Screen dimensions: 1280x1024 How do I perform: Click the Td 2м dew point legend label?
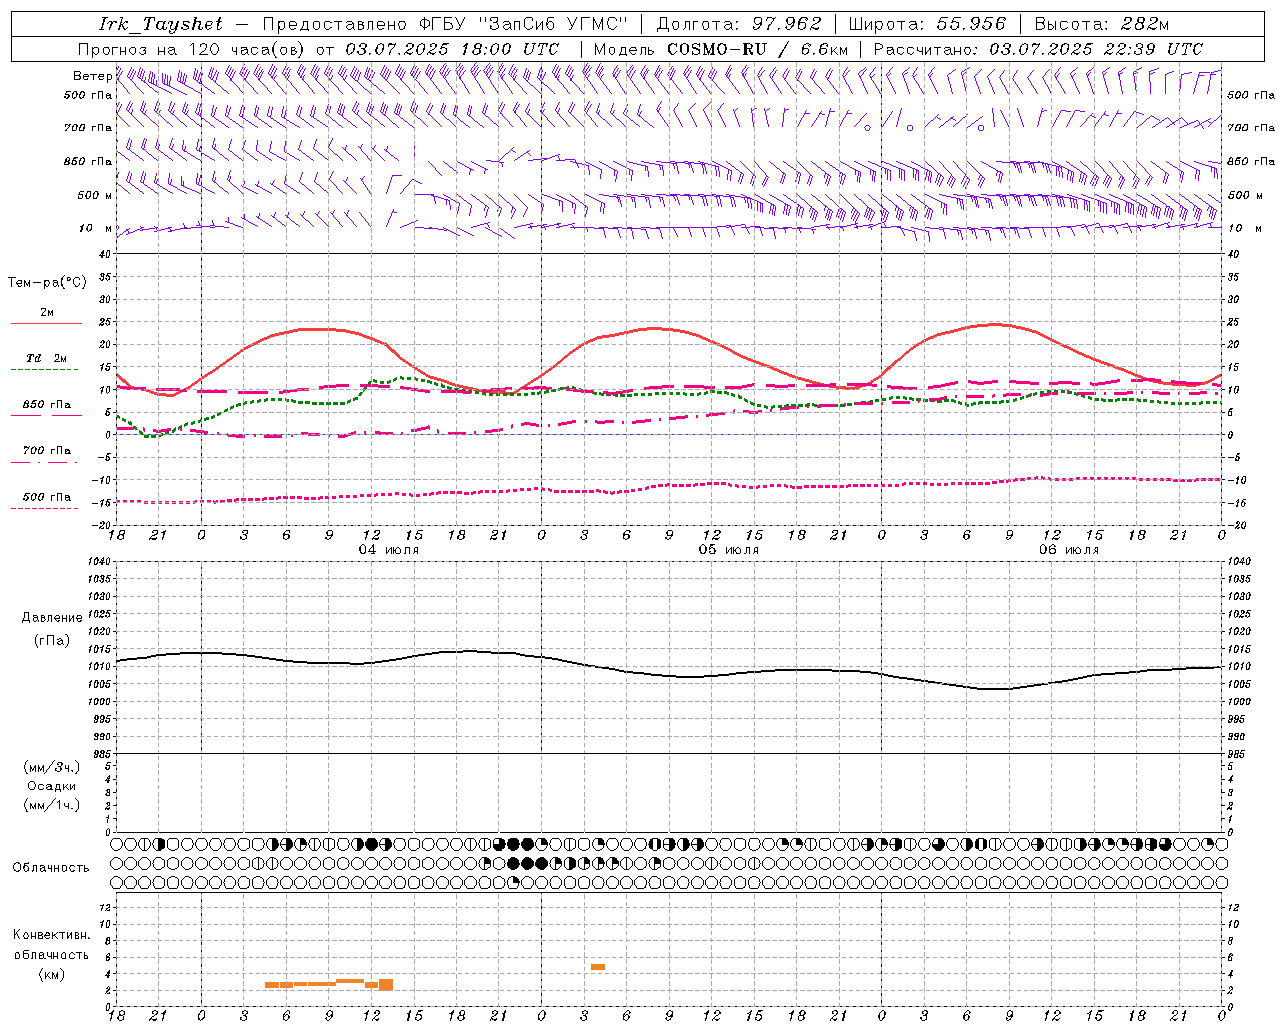(47, 358)
